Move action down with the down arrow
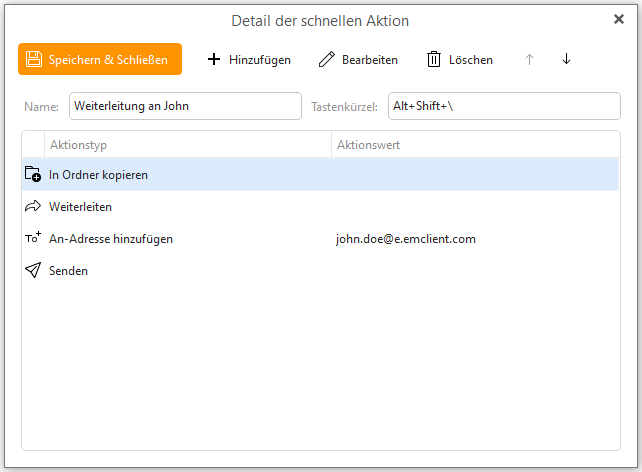The image size is (642, 472). (x=566, y=59)
